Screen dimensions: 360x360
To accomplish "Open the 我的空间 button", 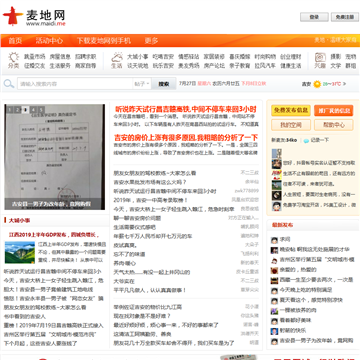I will (291, 125).
